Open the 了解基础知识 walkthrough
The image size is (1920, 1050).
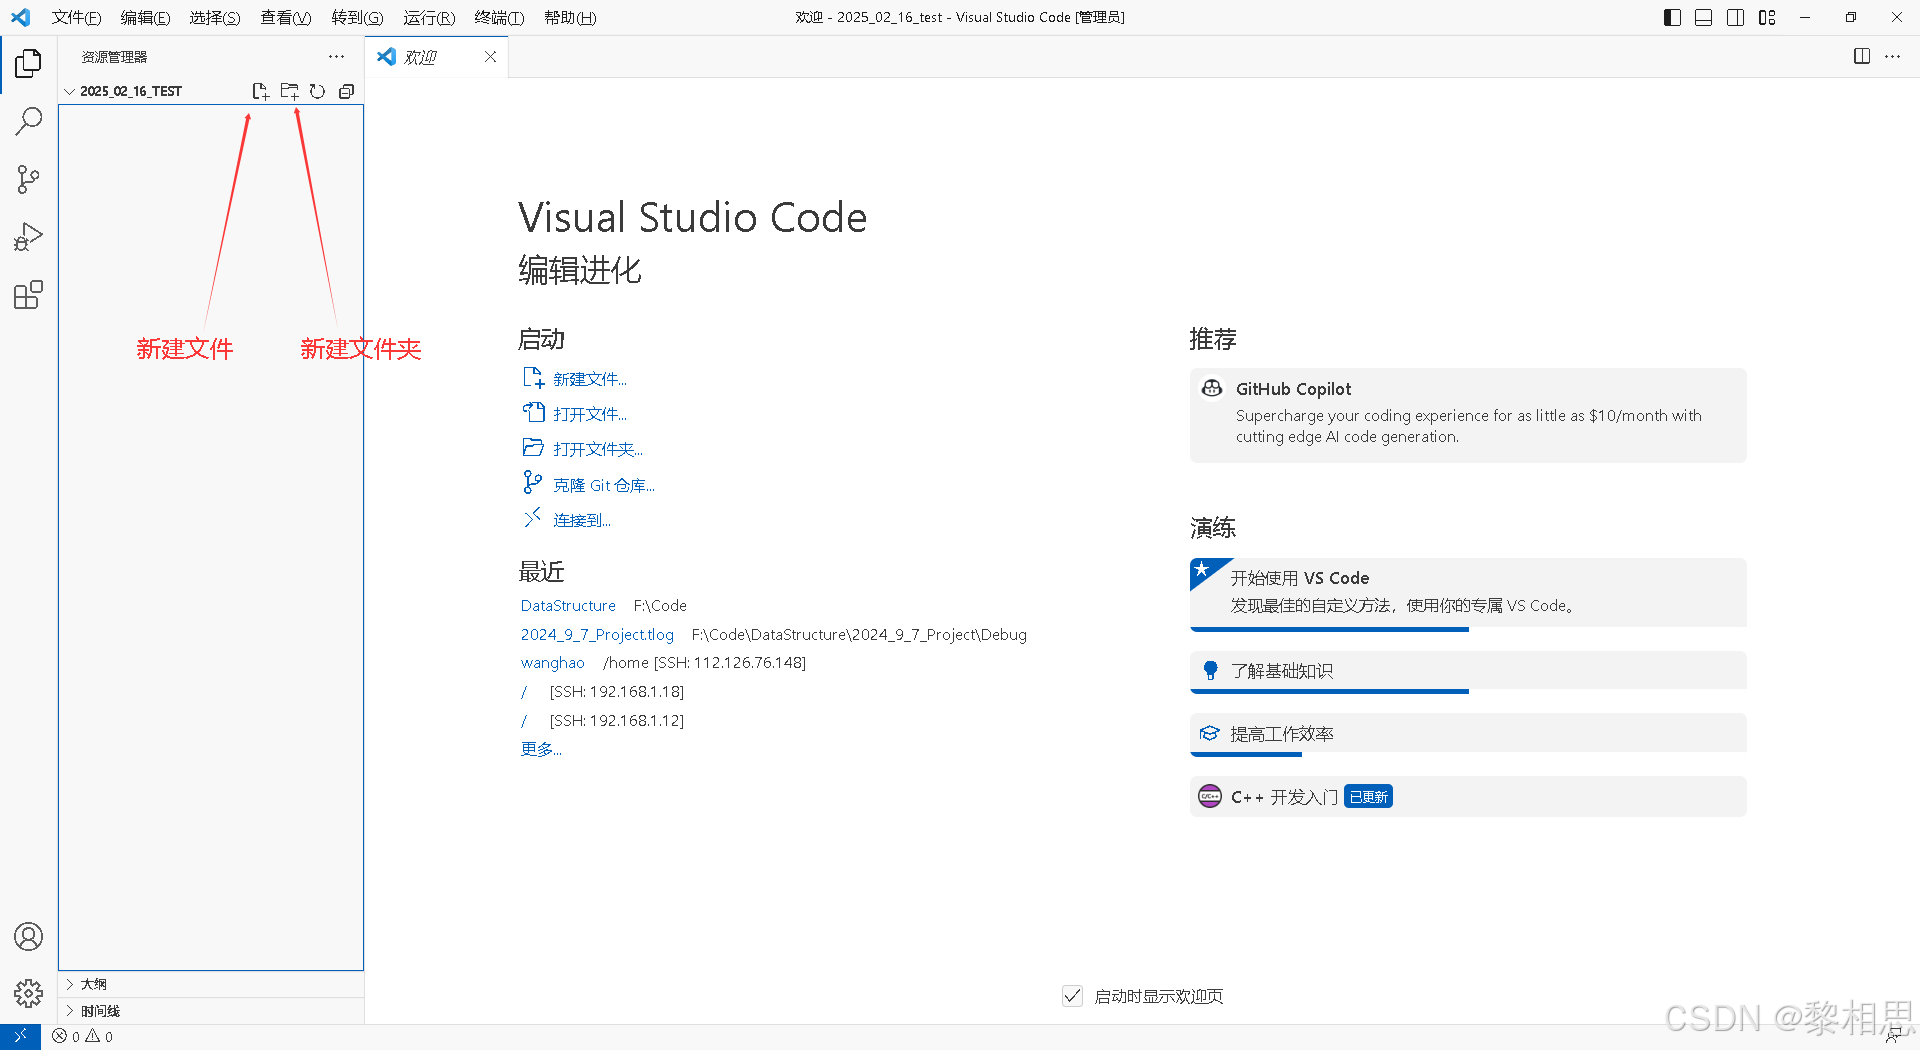pyautogui.click(x=1468, y=671)
